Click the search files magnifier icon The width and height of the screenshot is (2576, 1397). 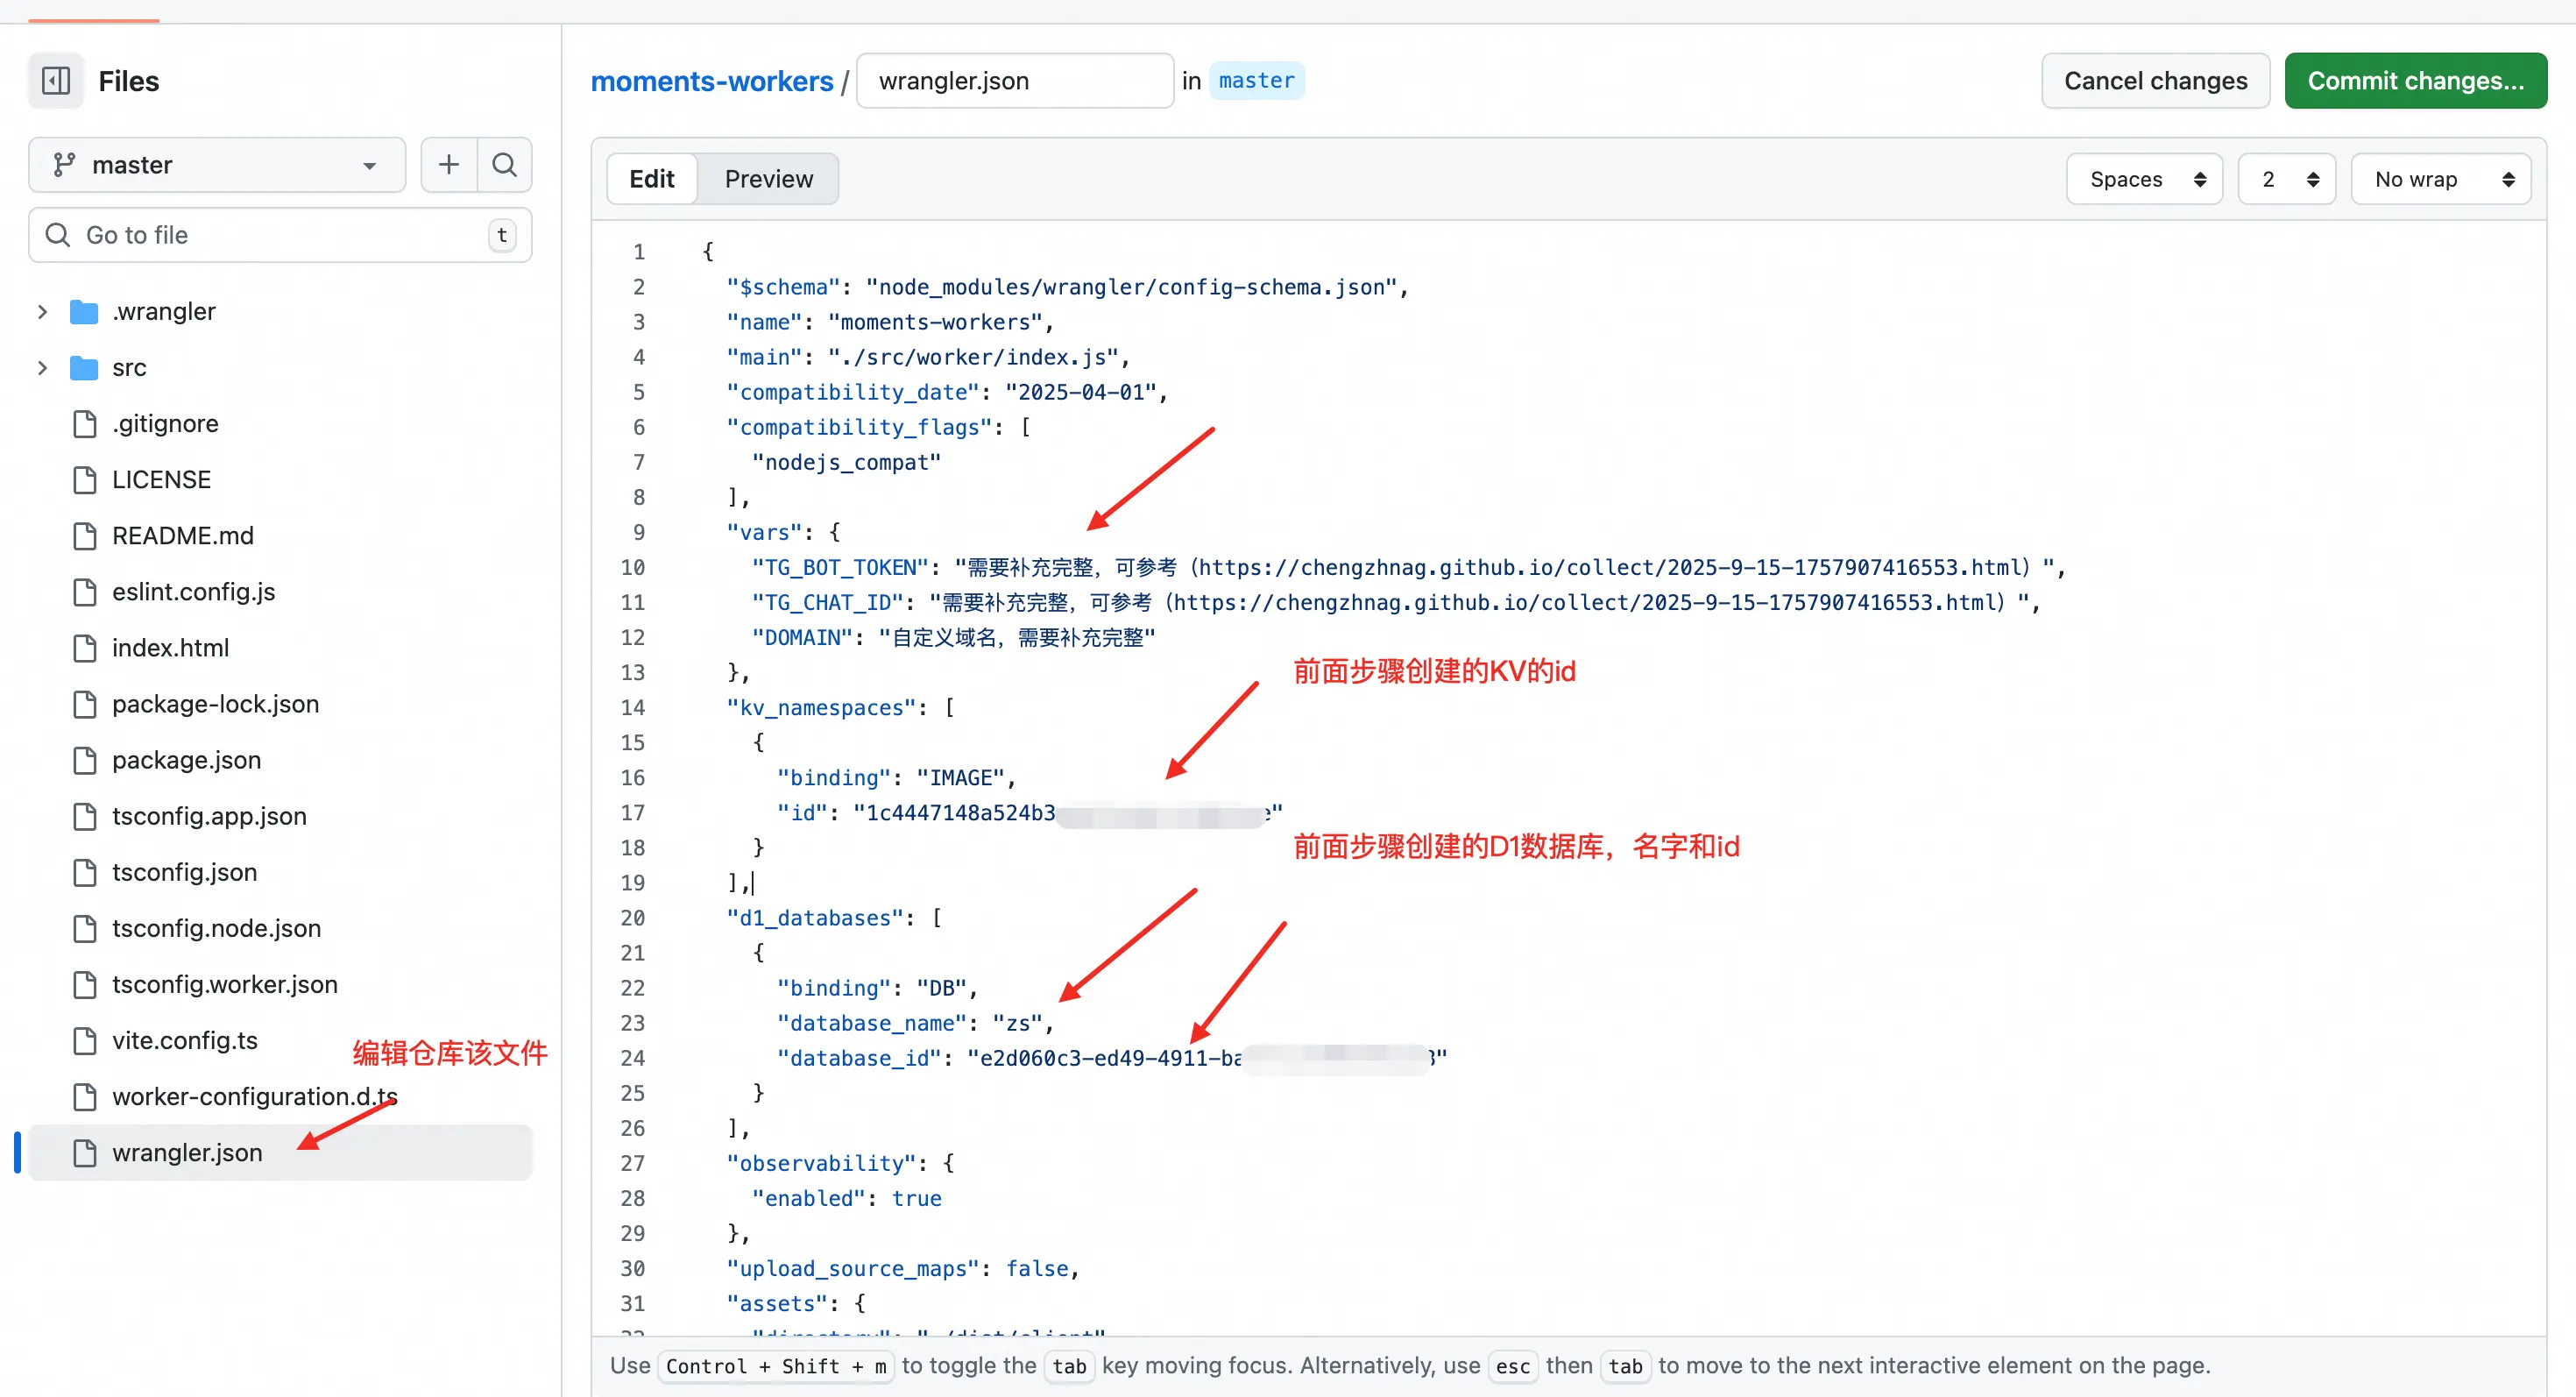pyautogui.click(x=505, y=164)
